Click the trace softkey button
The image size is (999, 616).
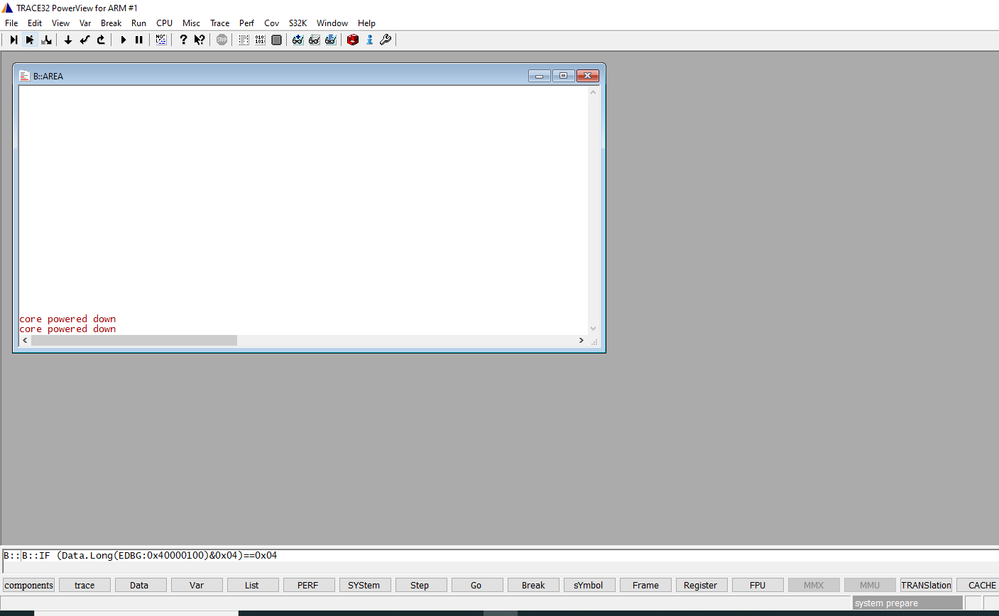coord(85,585)
